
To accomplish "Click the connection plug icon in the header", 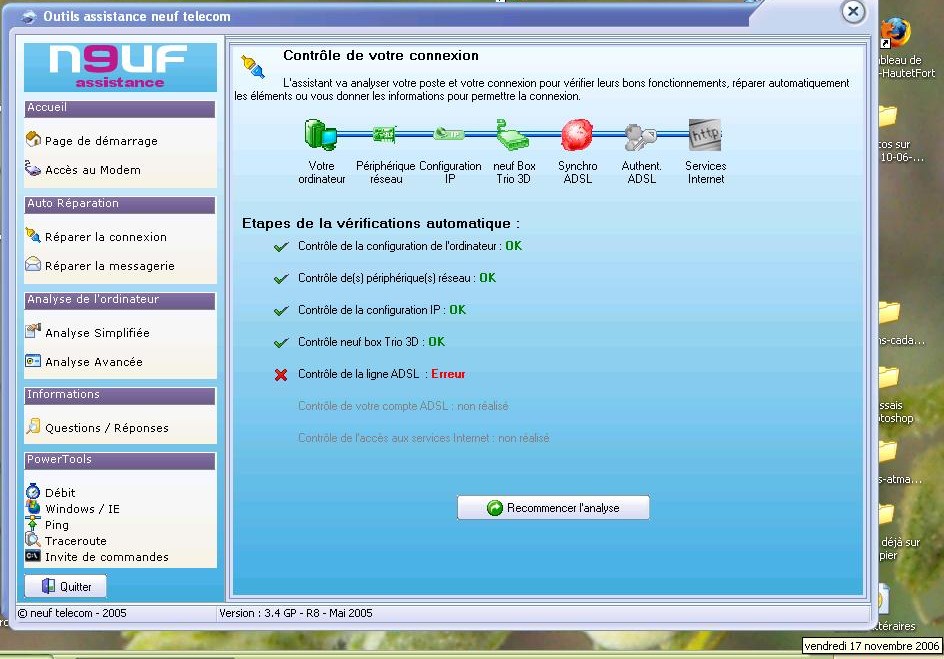I will coord(253,67).
